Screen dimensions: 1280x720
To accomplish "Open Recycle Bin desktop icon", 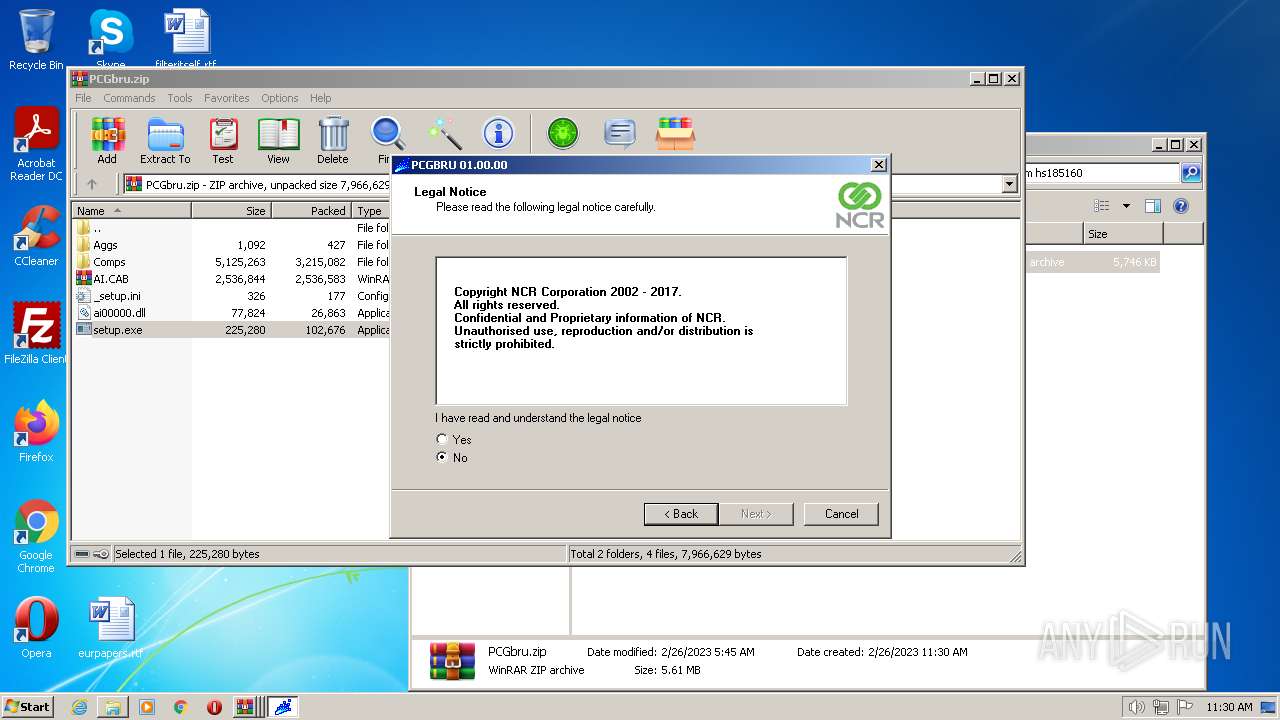I will tap(36, 40).
